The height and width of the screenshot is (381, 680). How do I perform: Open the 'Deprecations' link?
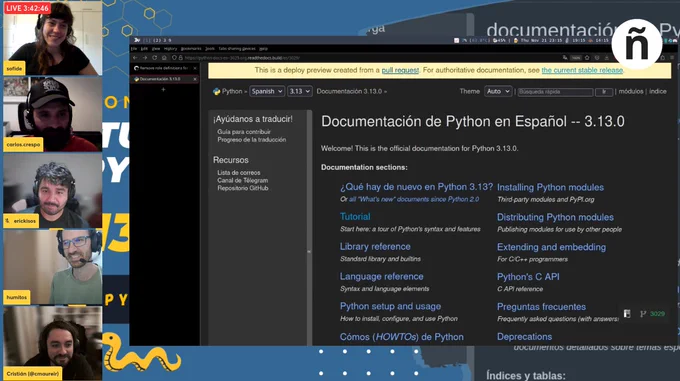524,337
